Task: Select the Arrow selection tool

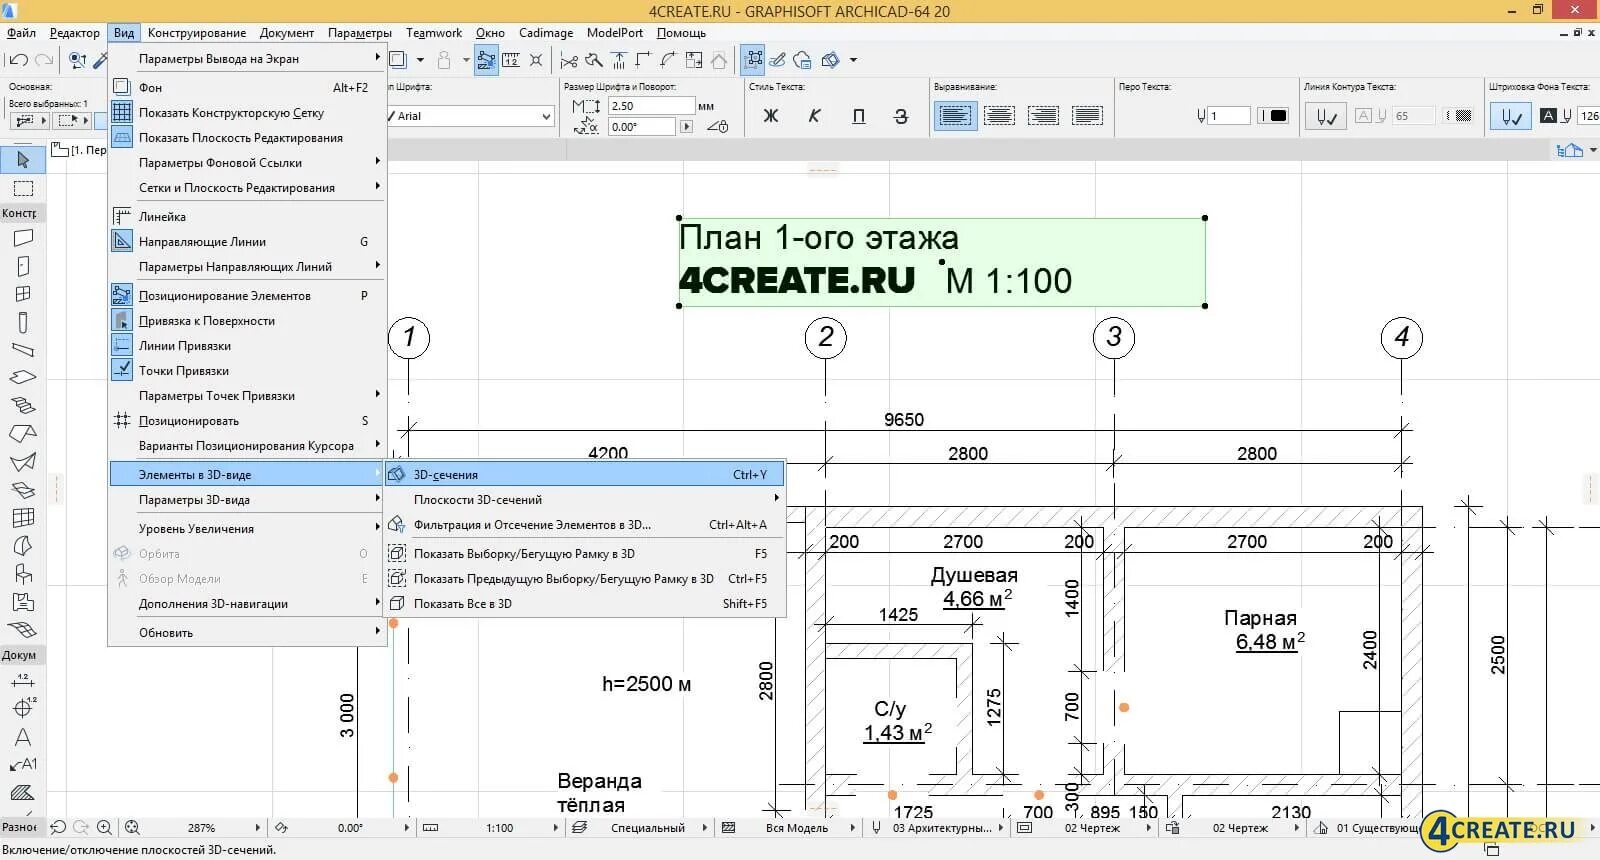Action: (x=22, y=159)
